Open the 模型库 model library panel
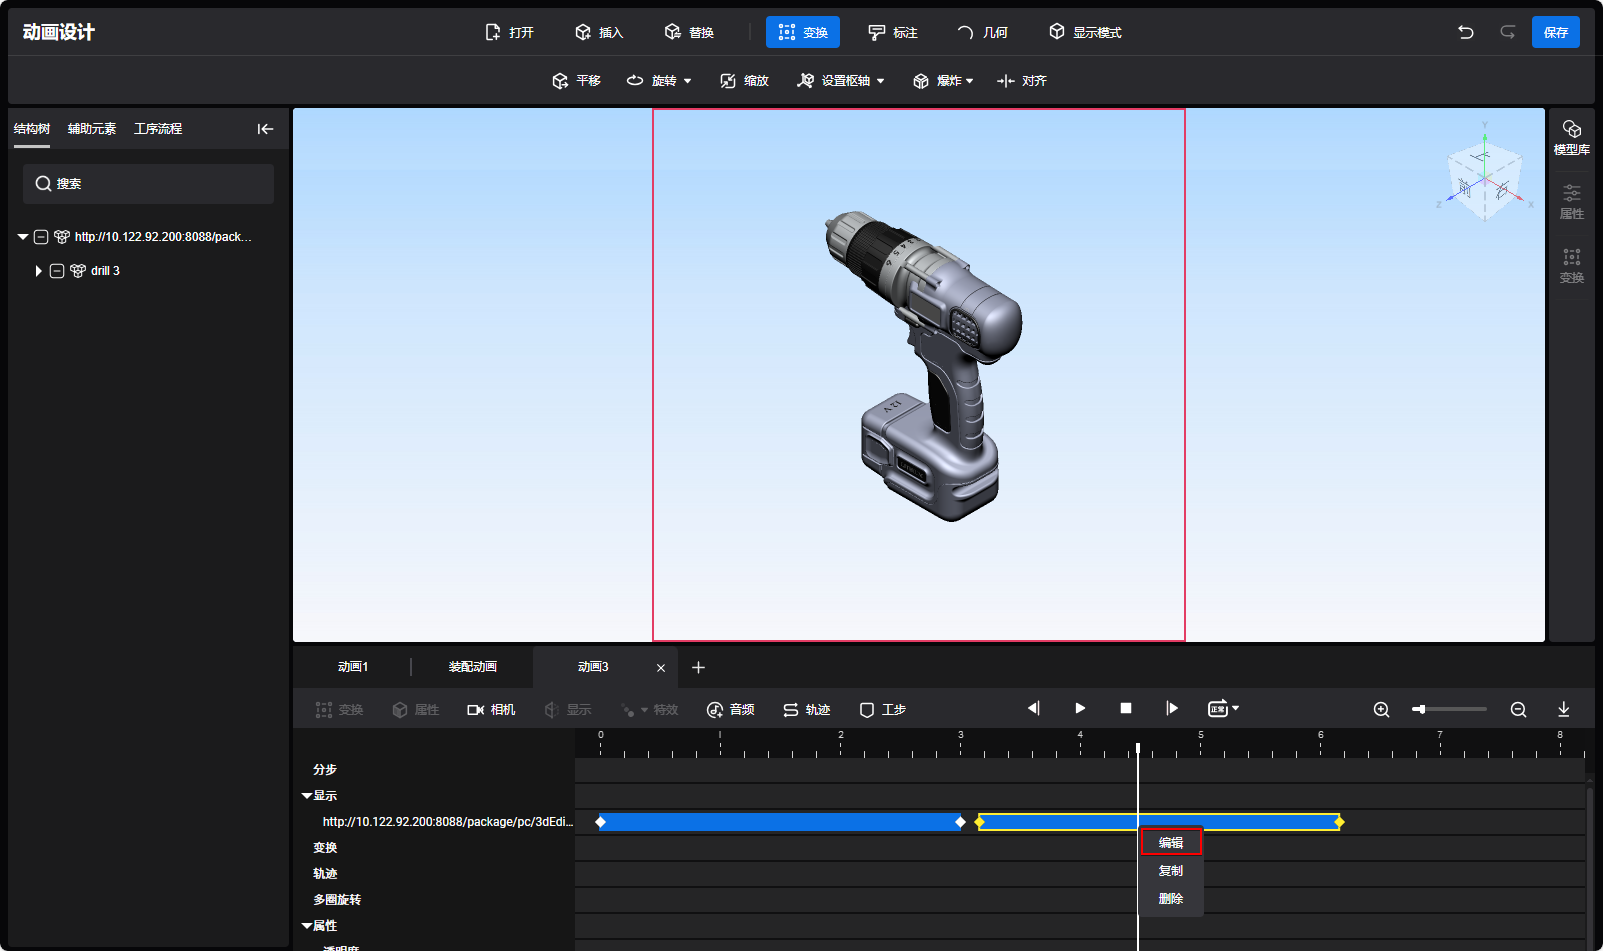This screenshot has height=951, width=1603. click(1571, 137)
